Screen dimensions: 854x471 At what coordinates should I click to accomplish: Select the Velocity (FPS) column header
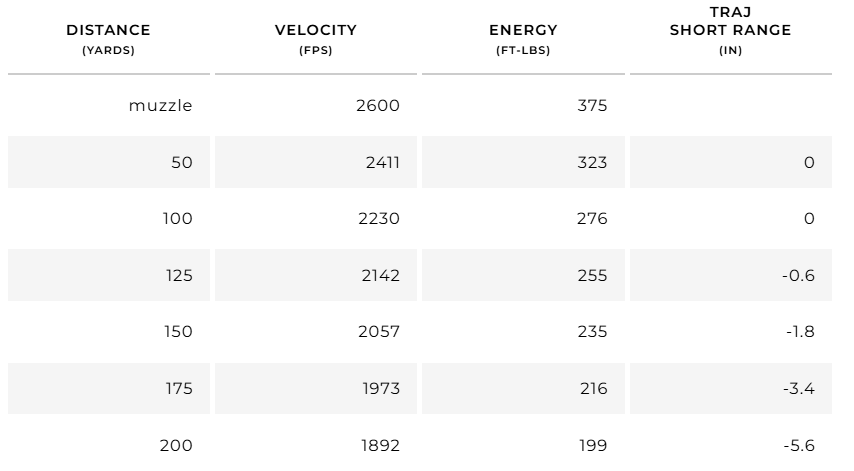click(x=315, y=38)
